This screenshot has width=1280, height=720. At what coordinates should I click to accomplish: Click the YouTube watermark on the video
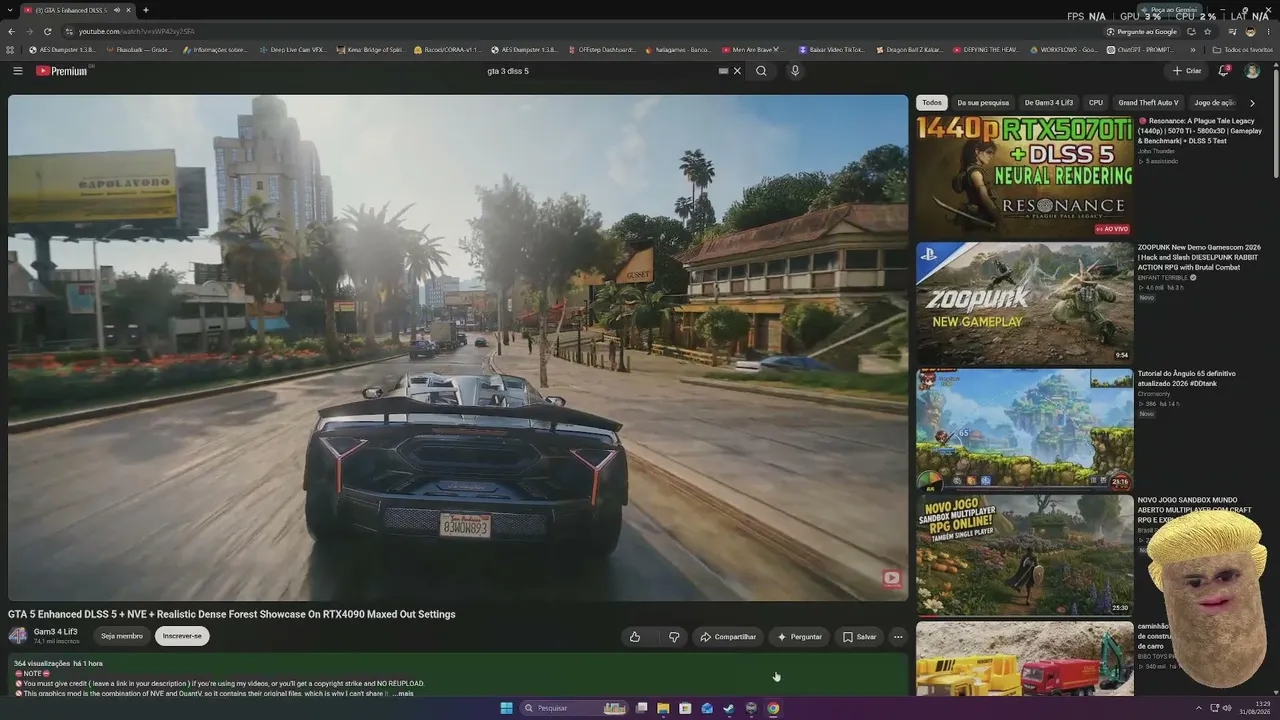pos(891,578)
